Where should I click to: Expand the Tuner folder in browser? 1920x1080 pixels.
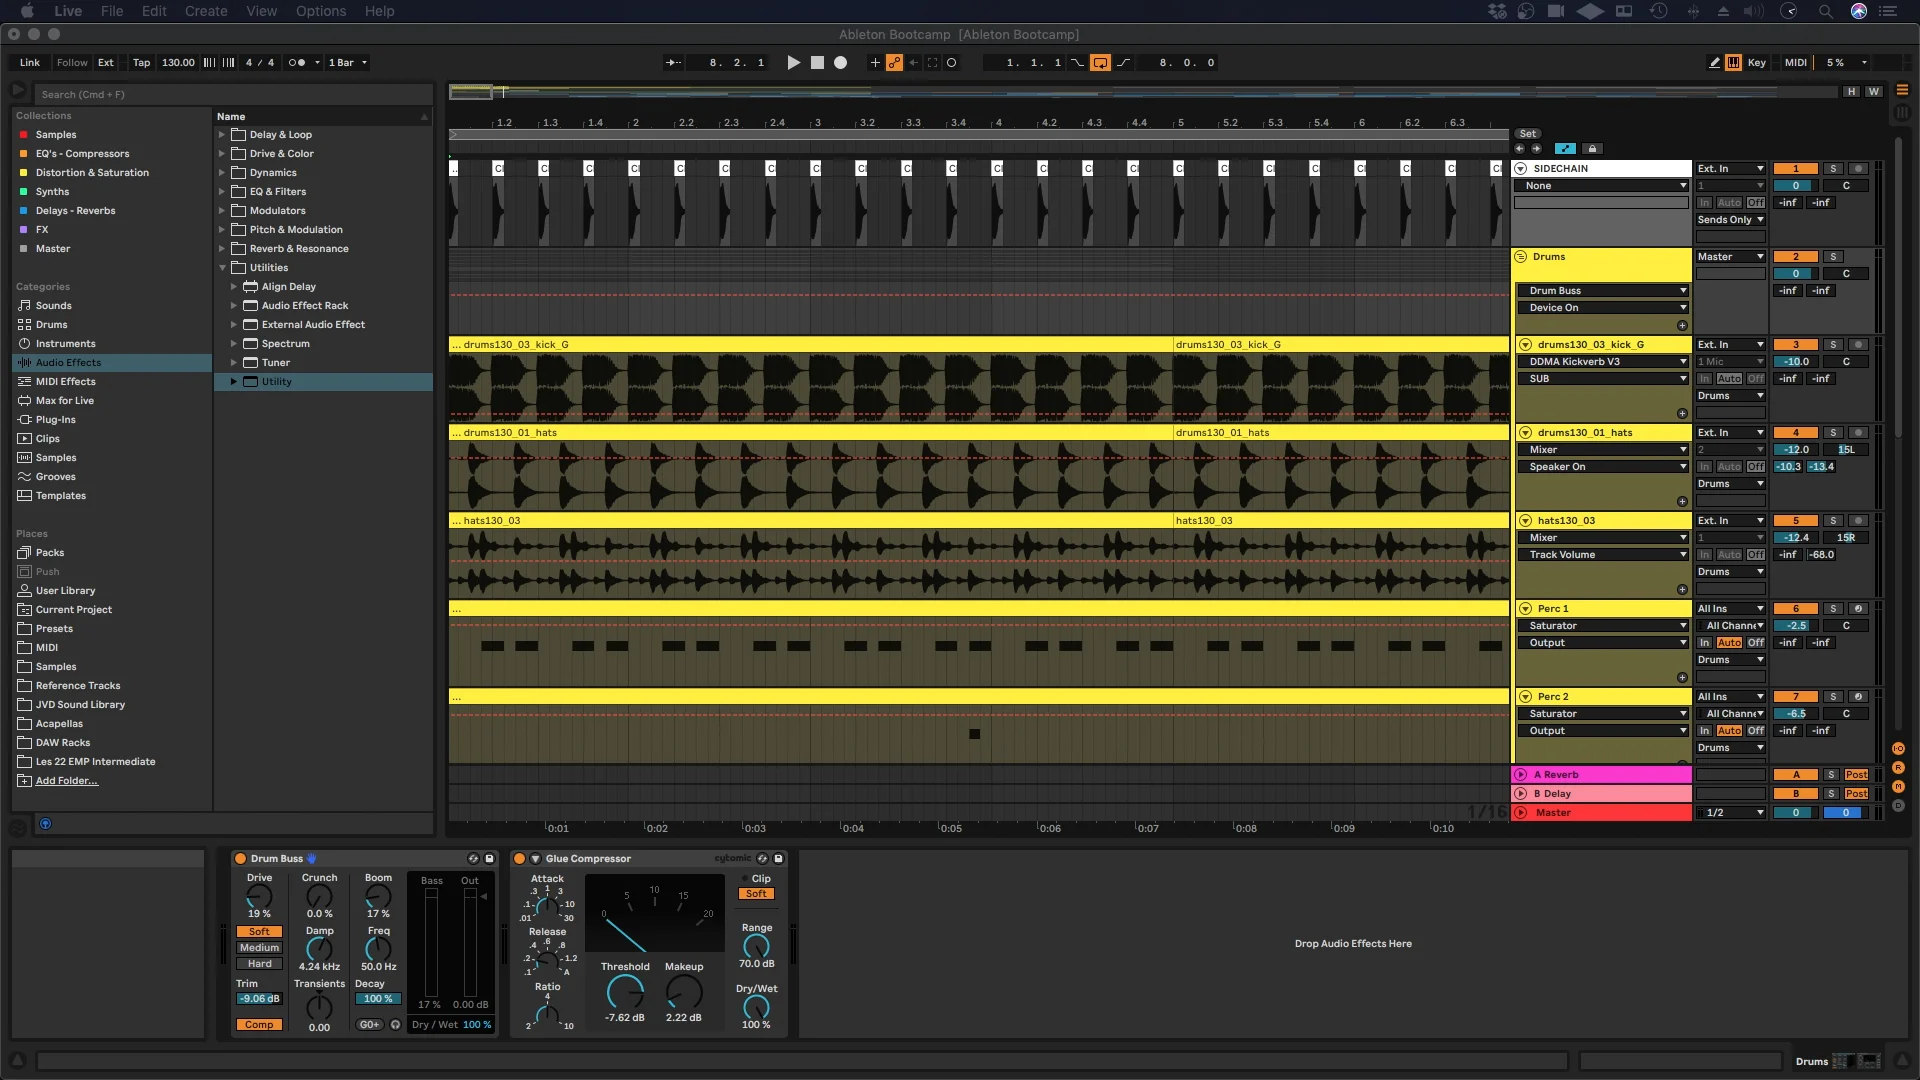click(x=234, y=362)
